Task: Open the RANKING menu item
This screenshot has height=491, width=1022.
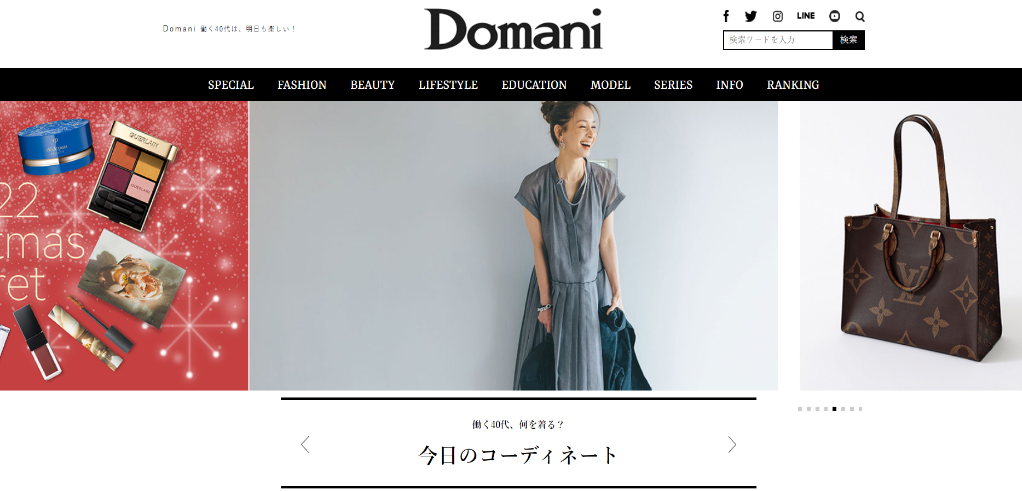Action: [x=793, y=85]
